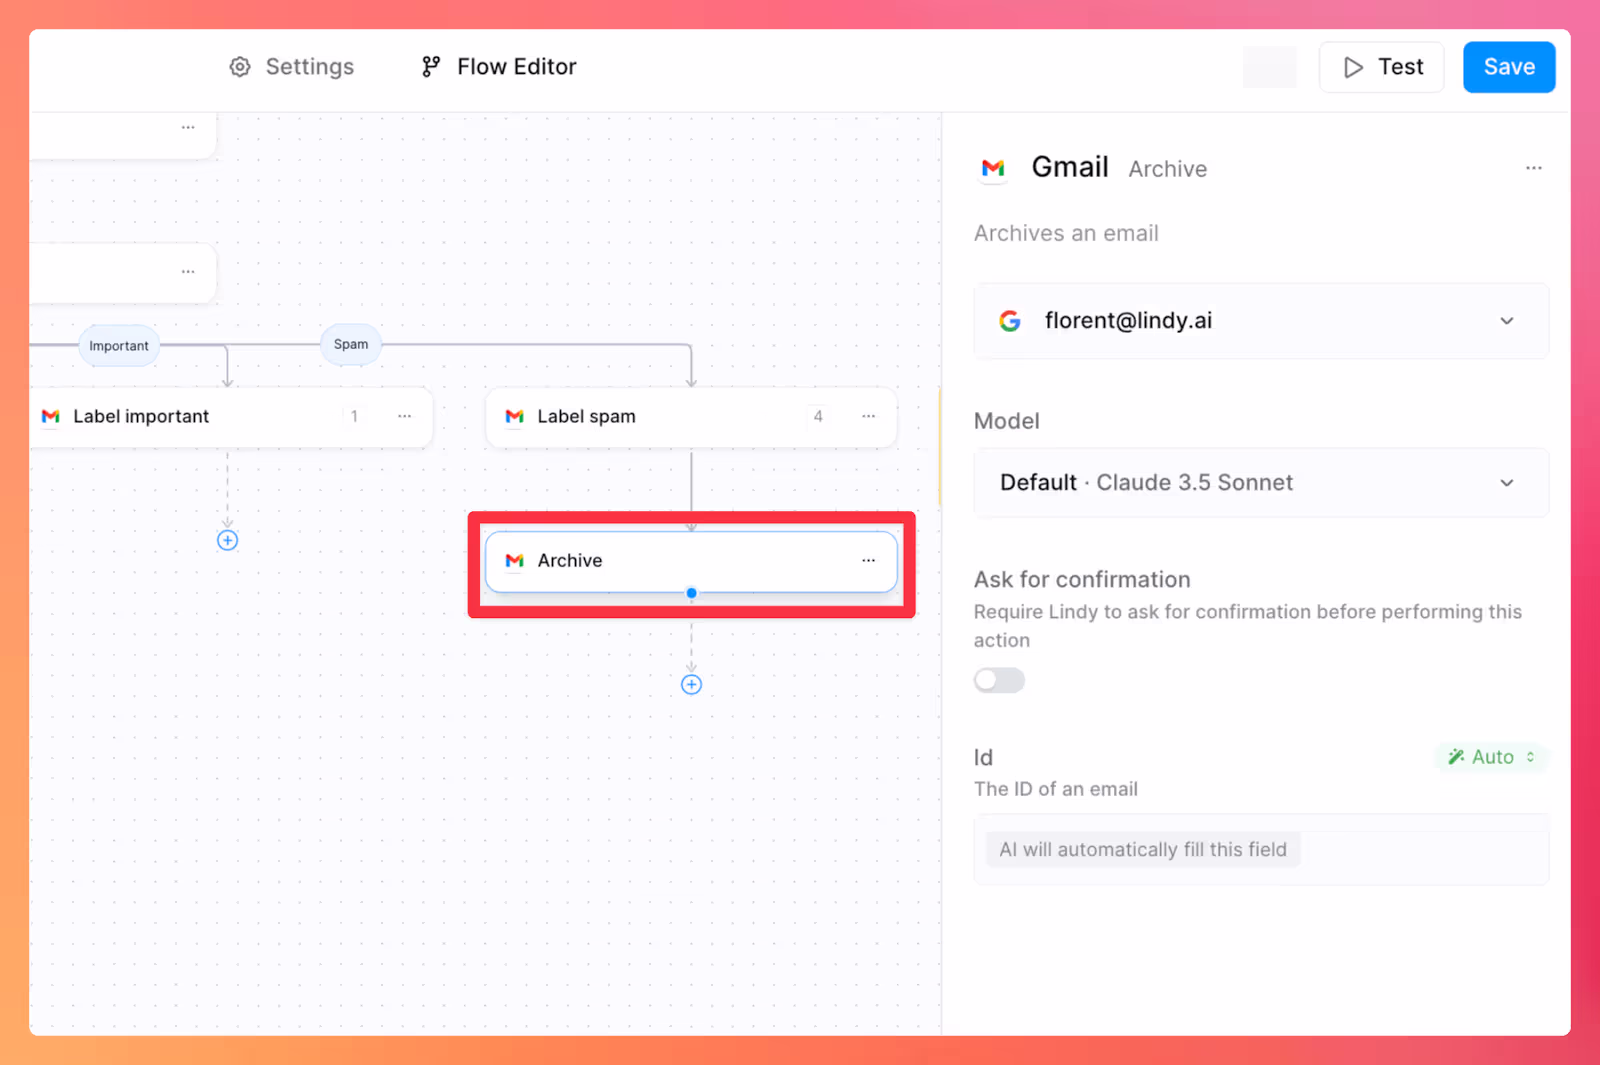Viewport: 1600px width, 1065px height.
Task: Select the Label important node
Action: (x=231, y=417)
